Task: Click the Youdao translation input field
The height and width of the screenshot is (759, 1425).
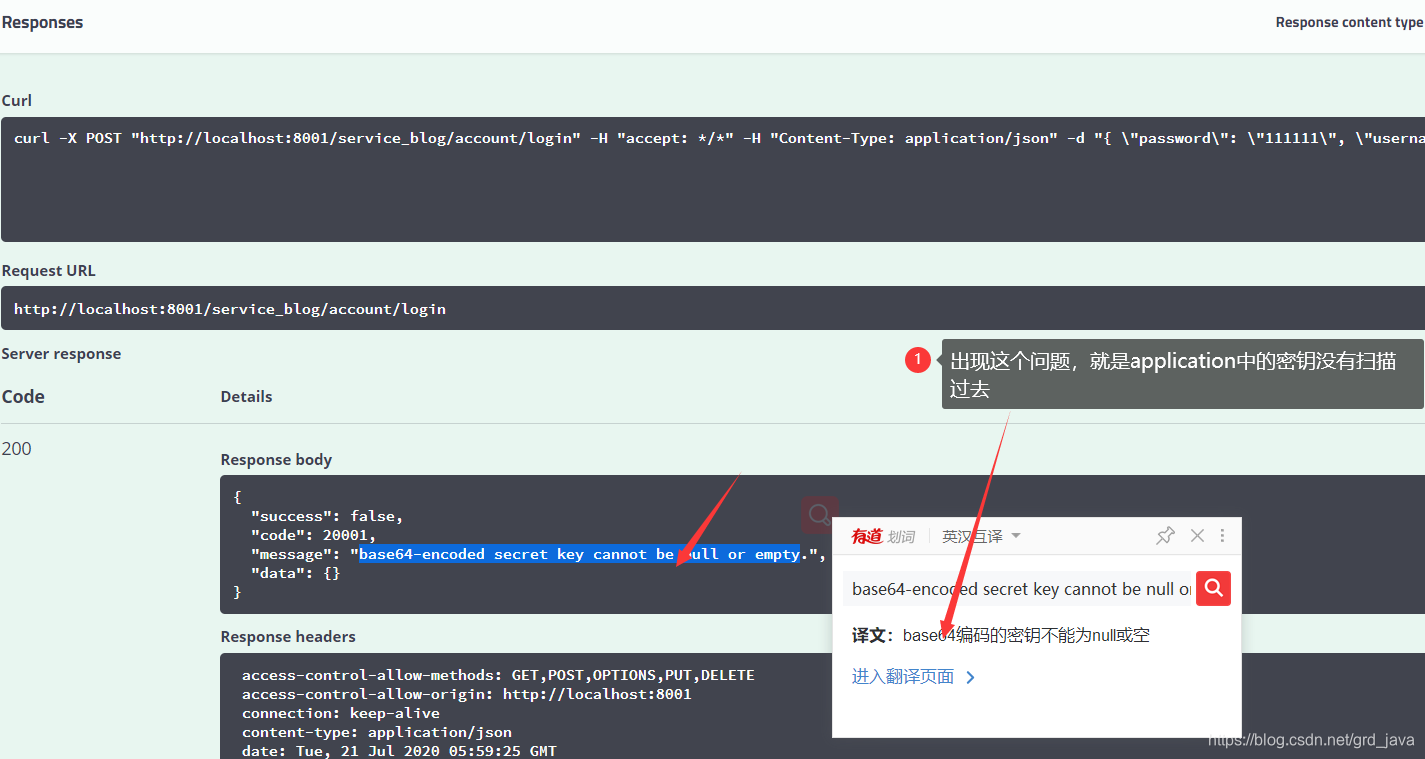Action: click(x=1020, y=589)
